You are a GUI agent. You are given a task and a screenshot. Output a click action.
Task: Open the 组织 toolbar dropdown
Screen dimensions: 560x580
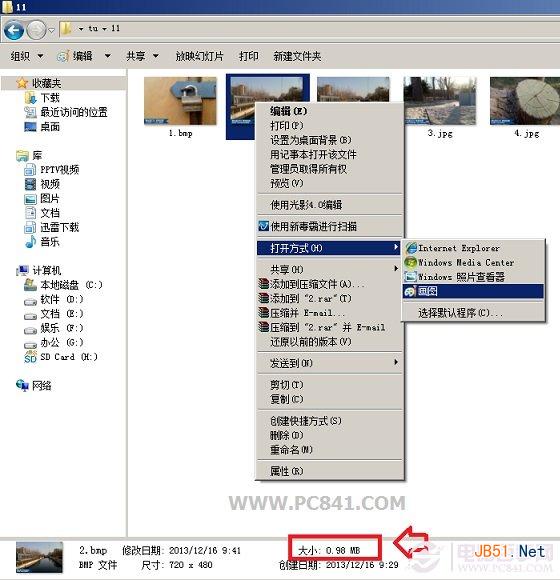click(x=27, y=56)
